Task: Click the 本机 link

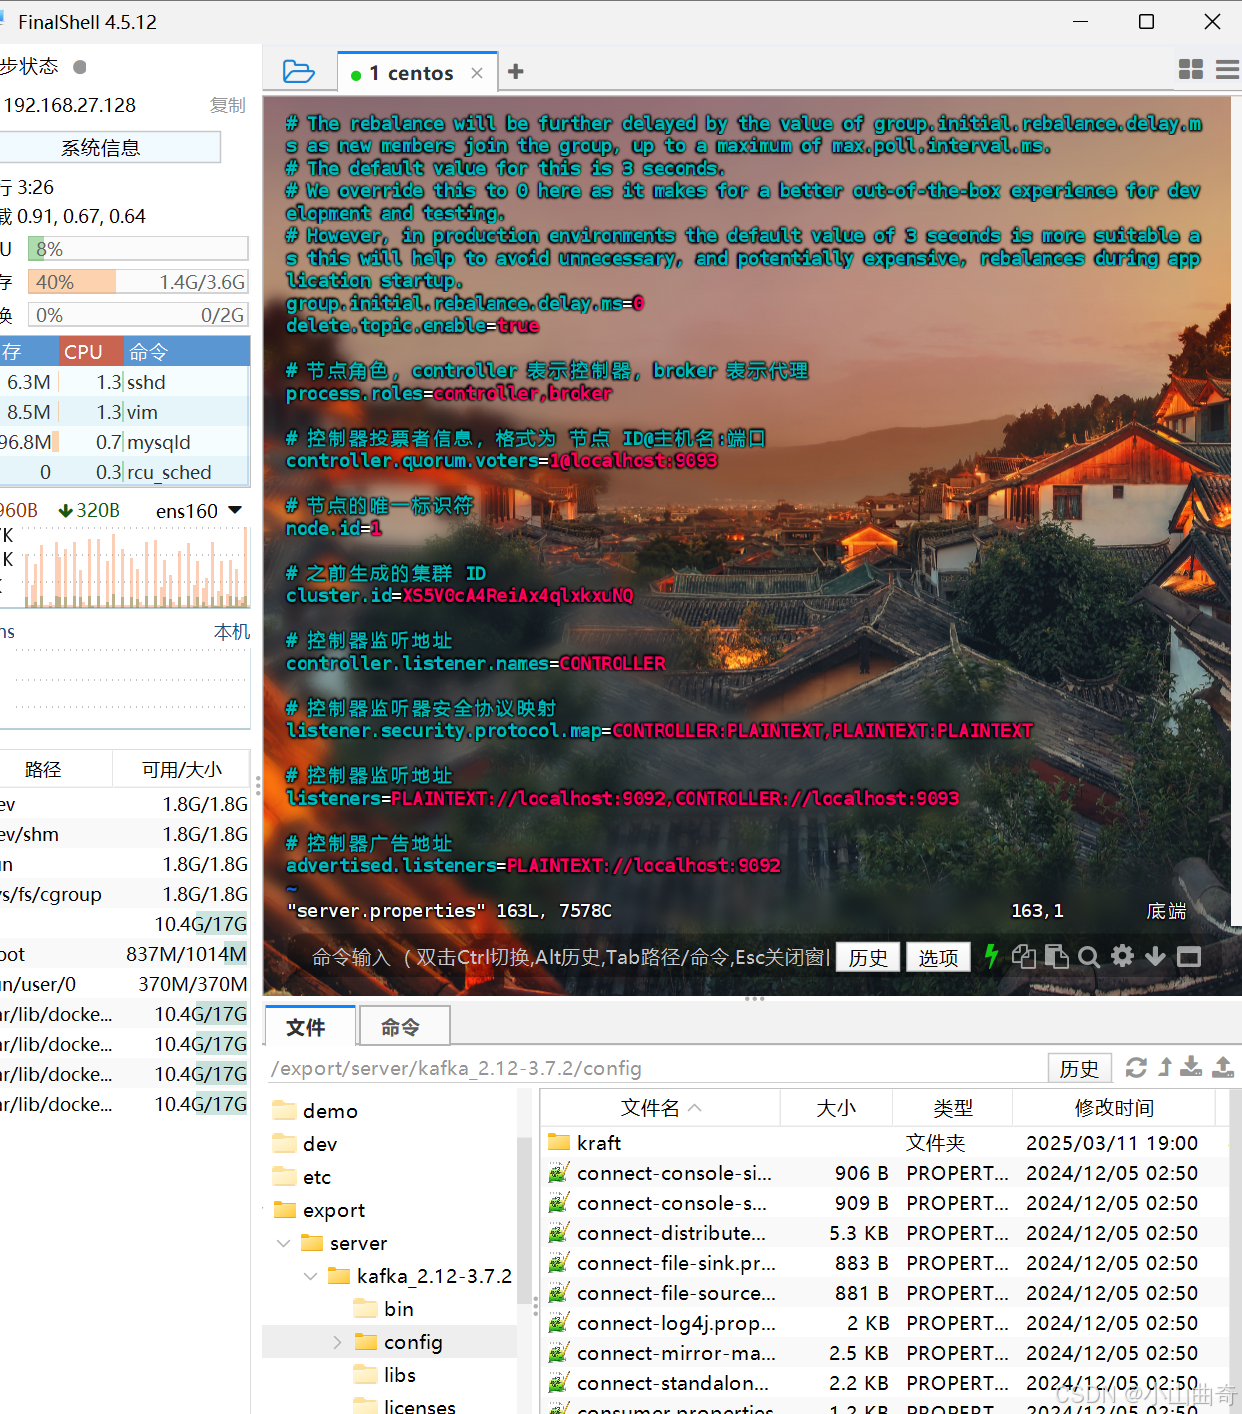Action: (x=232, y=632)
